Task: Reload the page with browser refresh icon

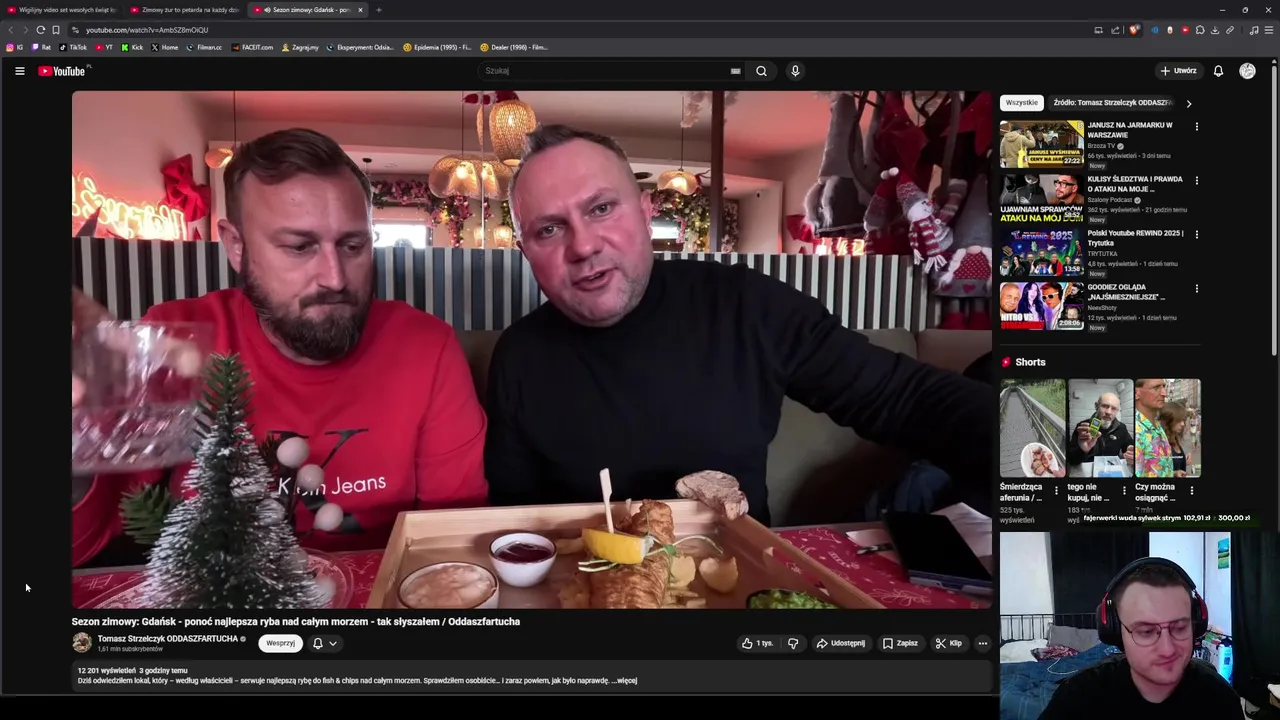Action: (40, 30)
